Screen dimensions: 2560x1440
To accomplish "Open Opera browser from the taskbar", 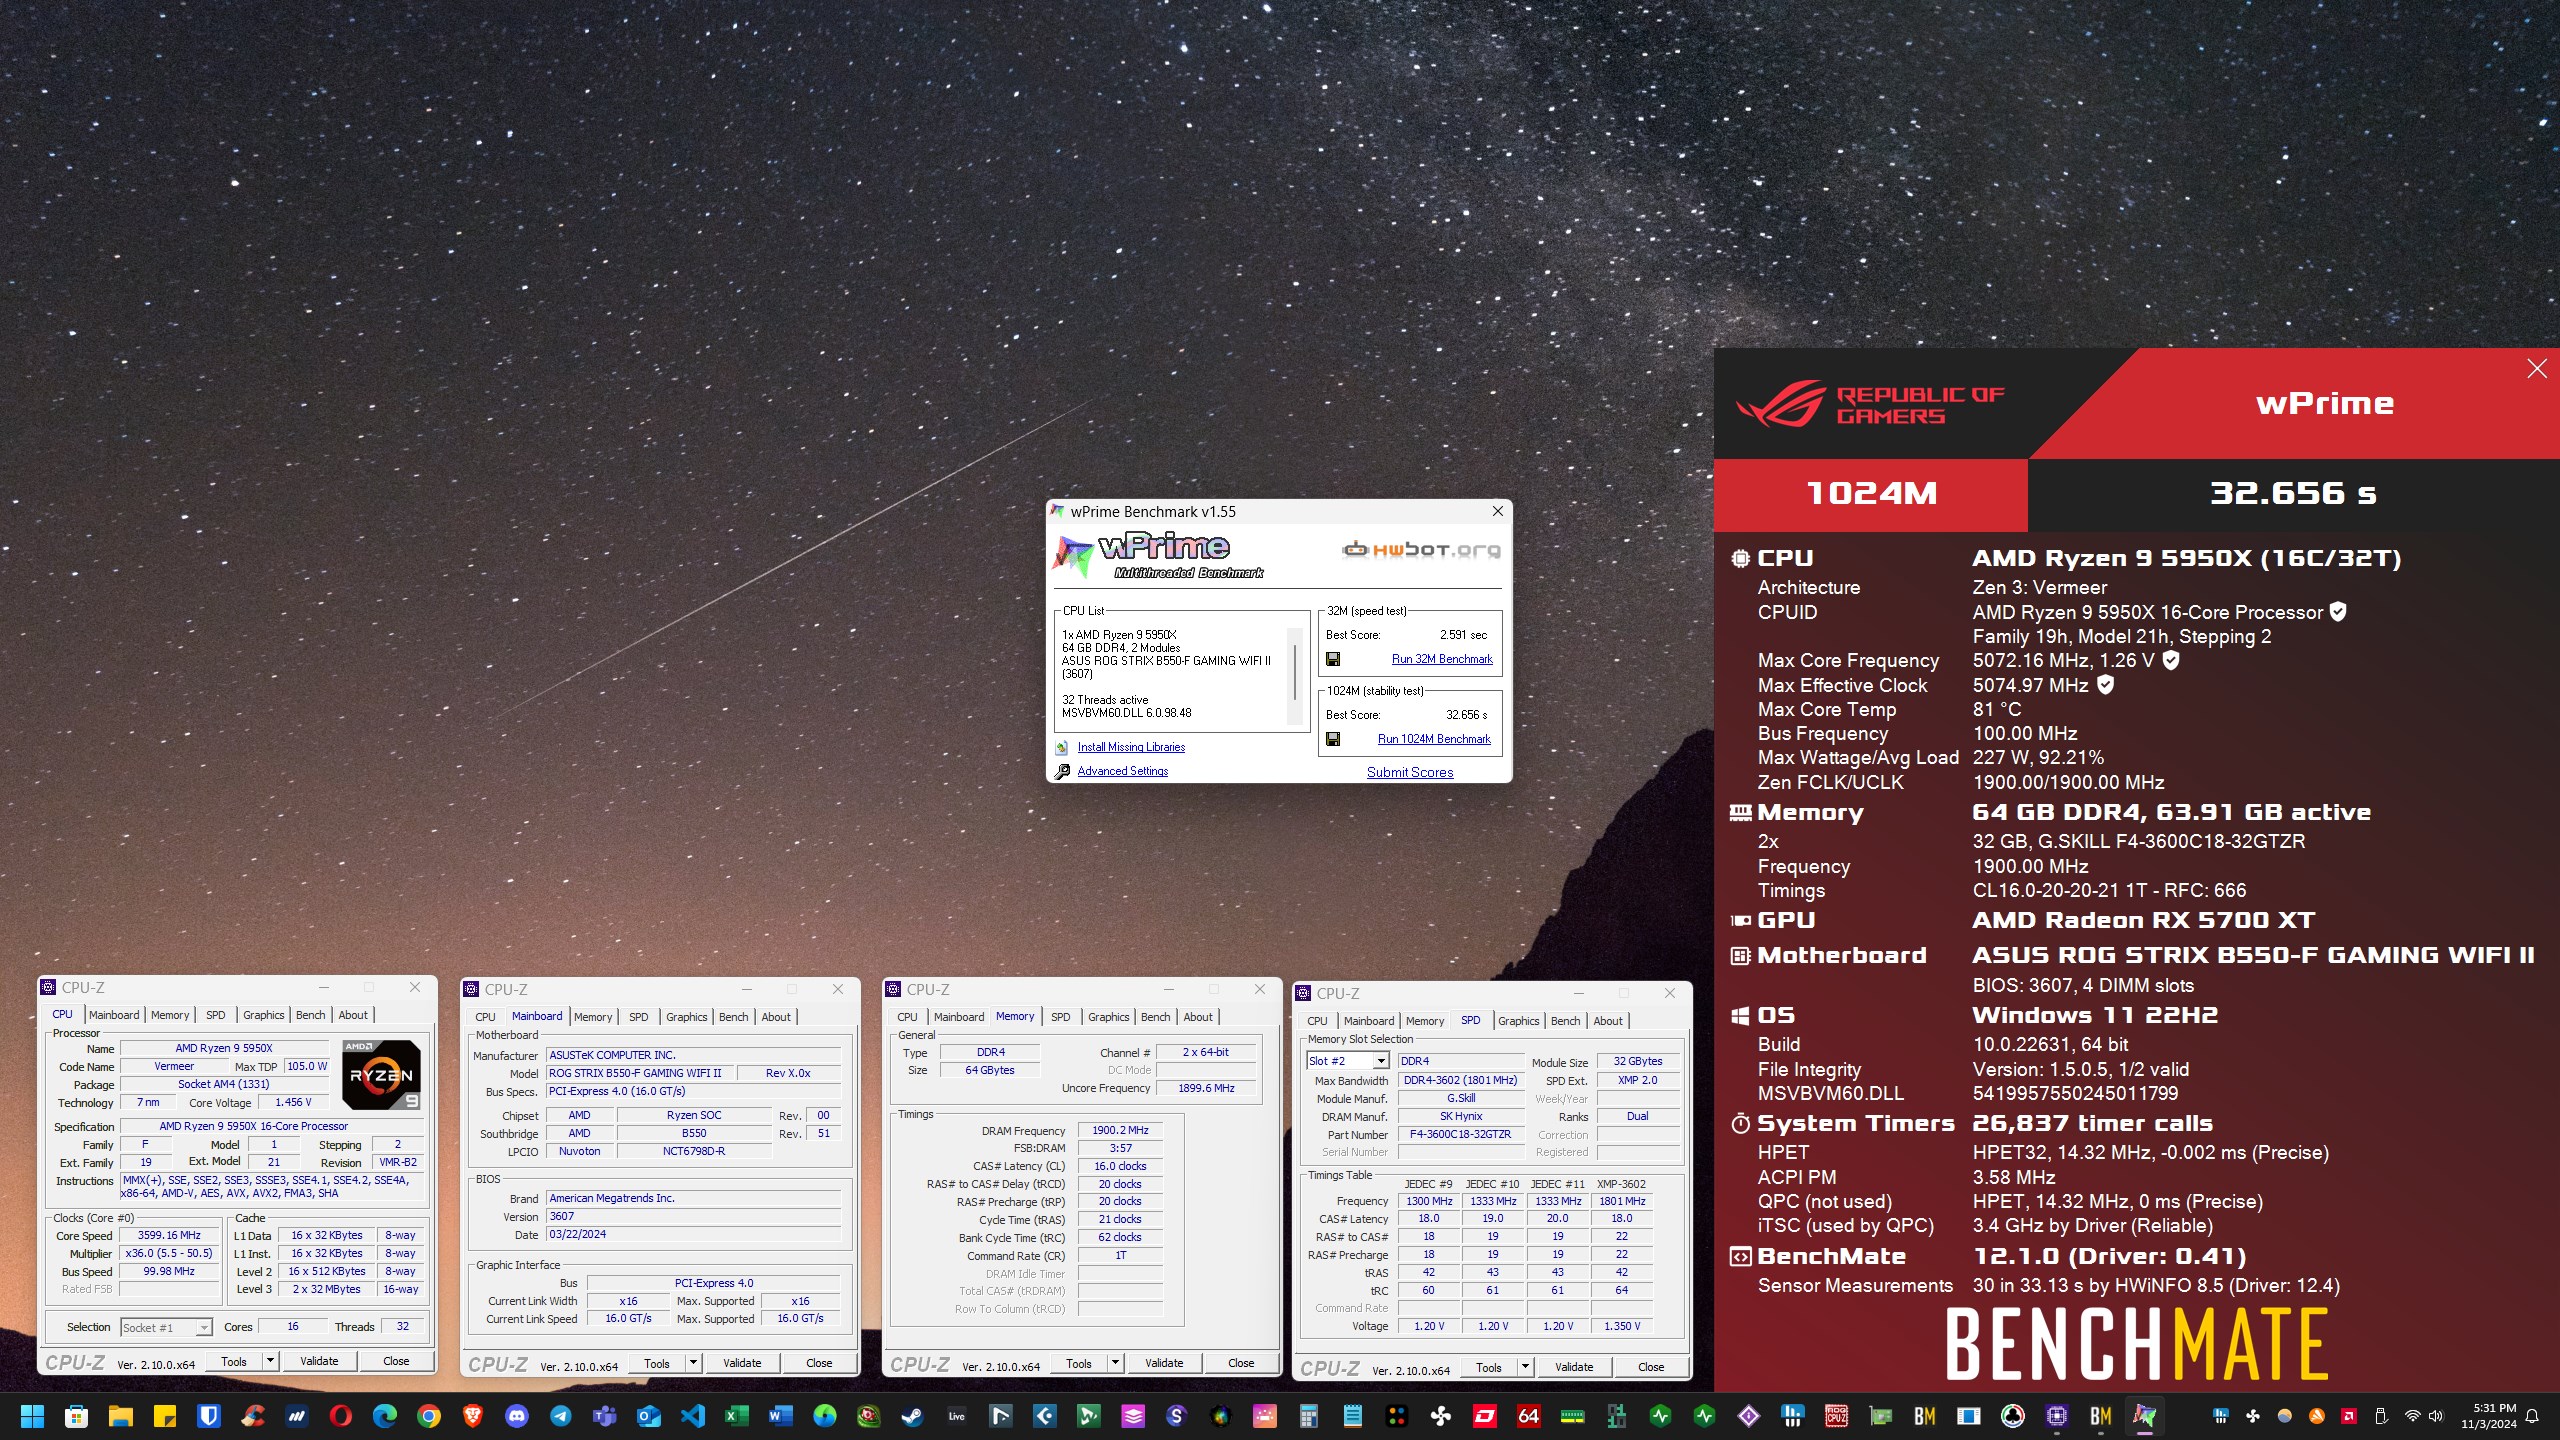I will 340,1416.
